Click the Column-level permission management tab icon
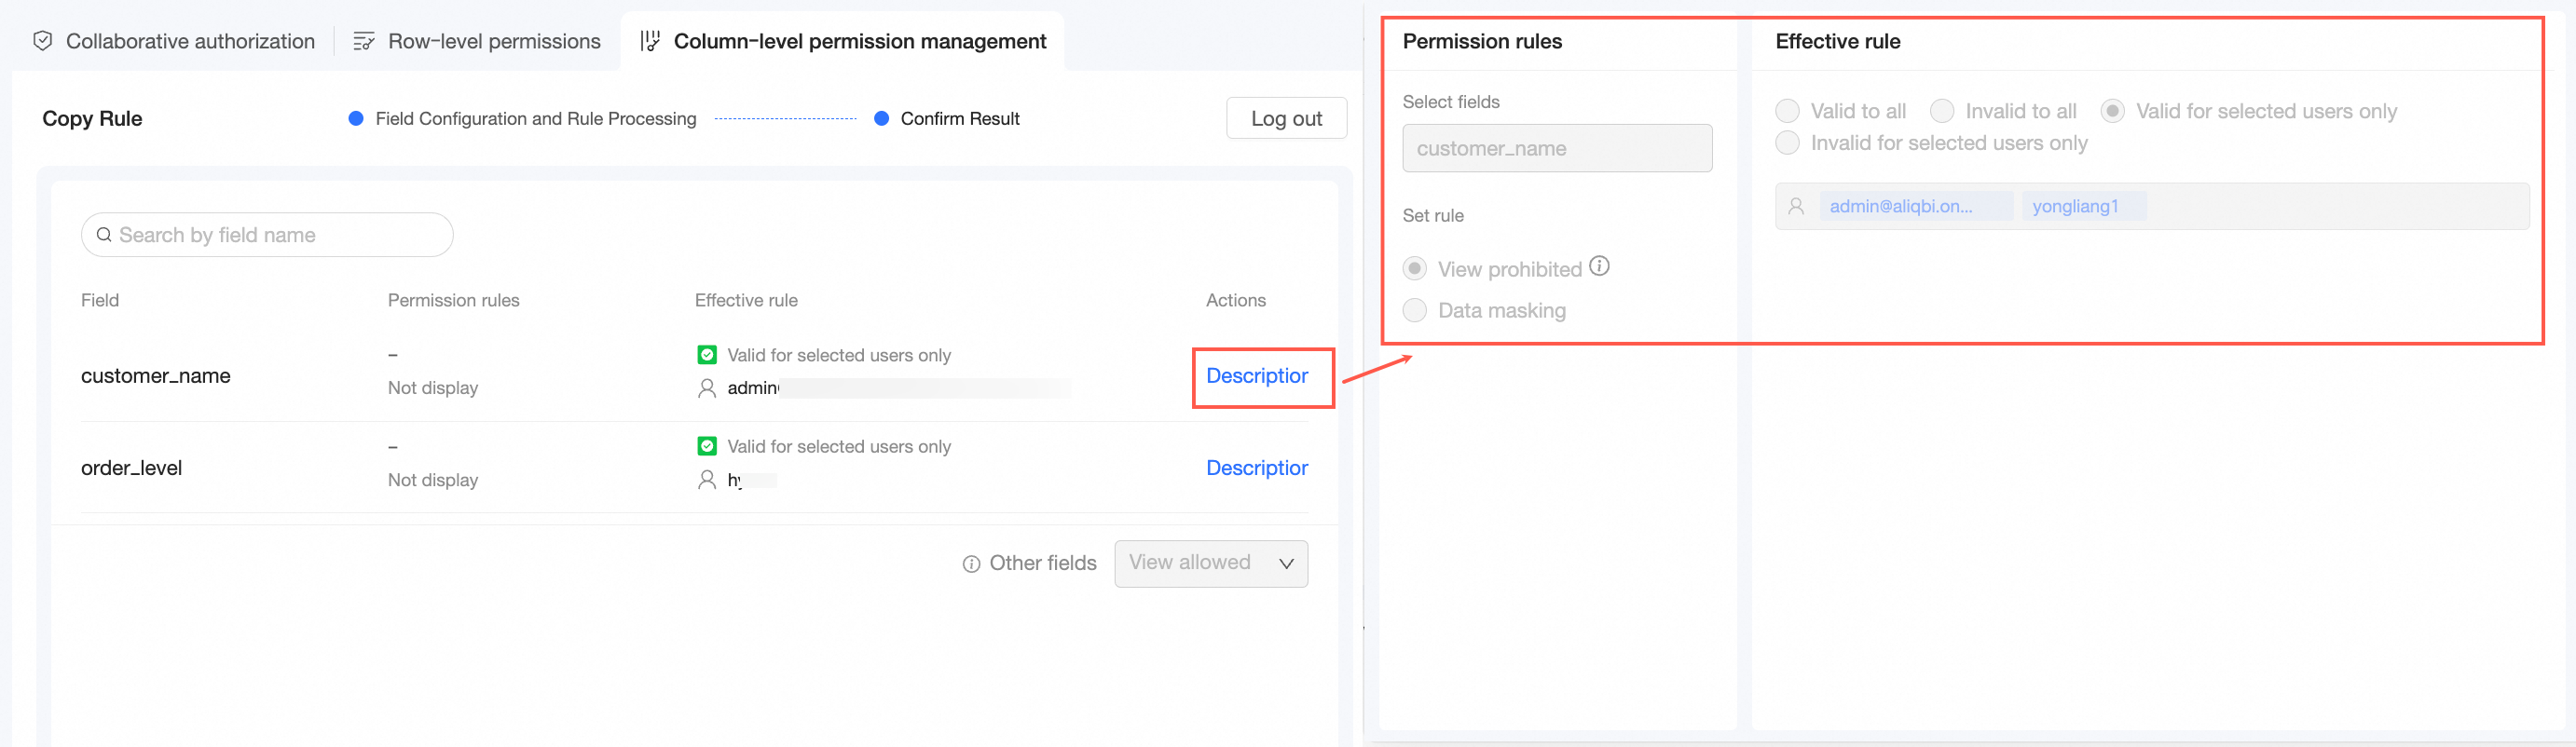Image resolution: width=2576 pixels, height=747 pixels. (650, 41)
